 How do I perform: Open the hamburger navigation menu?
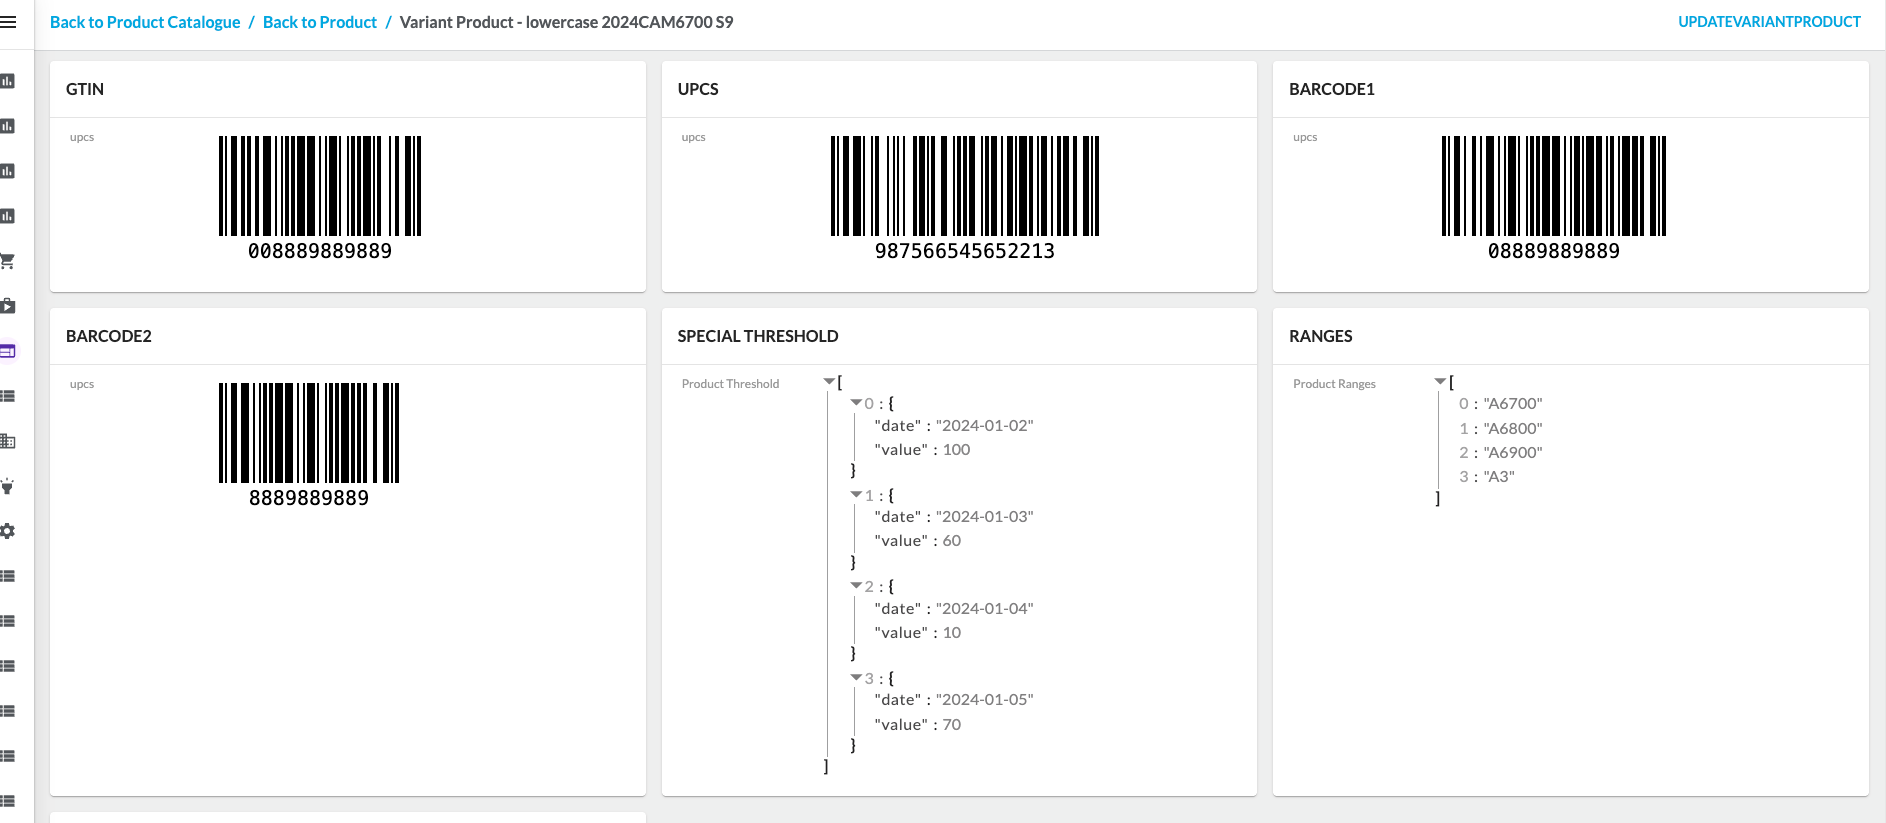[x=8, y=22]
